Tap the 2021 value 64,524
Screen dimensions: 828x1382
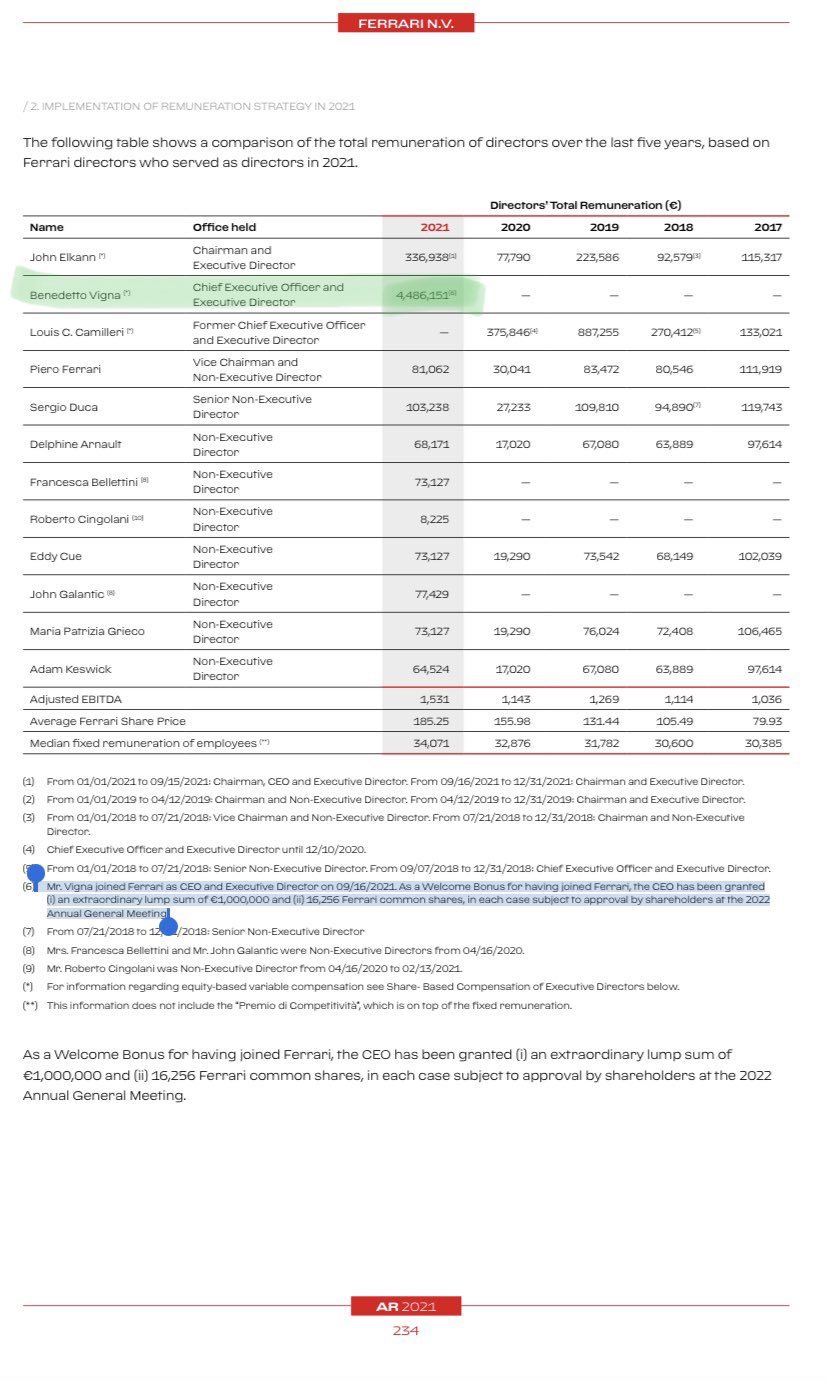pos(430,668)
